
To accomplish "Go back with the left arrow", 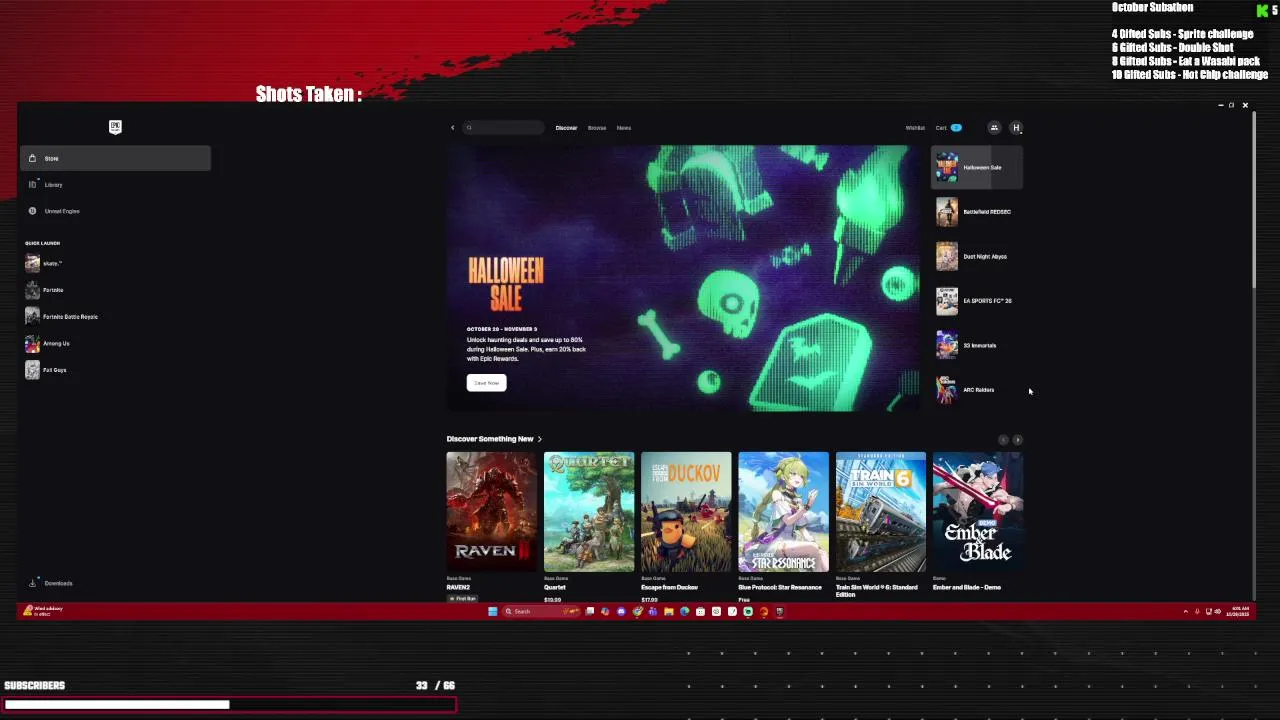I will coord(452,128).
